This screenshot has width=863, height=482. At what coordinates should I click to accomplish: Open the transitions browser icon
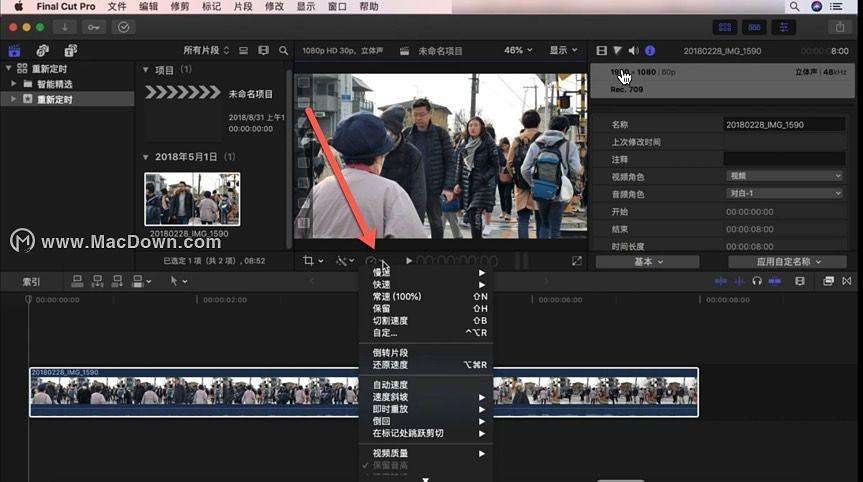[846, 281]
